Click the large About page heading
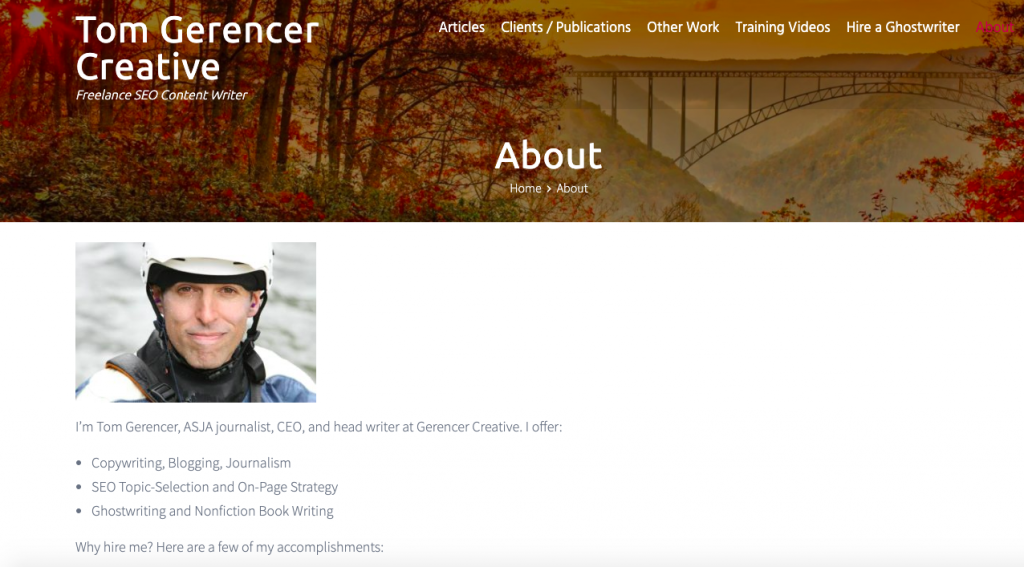This screenshot has height=567, width=1024. [549, 155]
